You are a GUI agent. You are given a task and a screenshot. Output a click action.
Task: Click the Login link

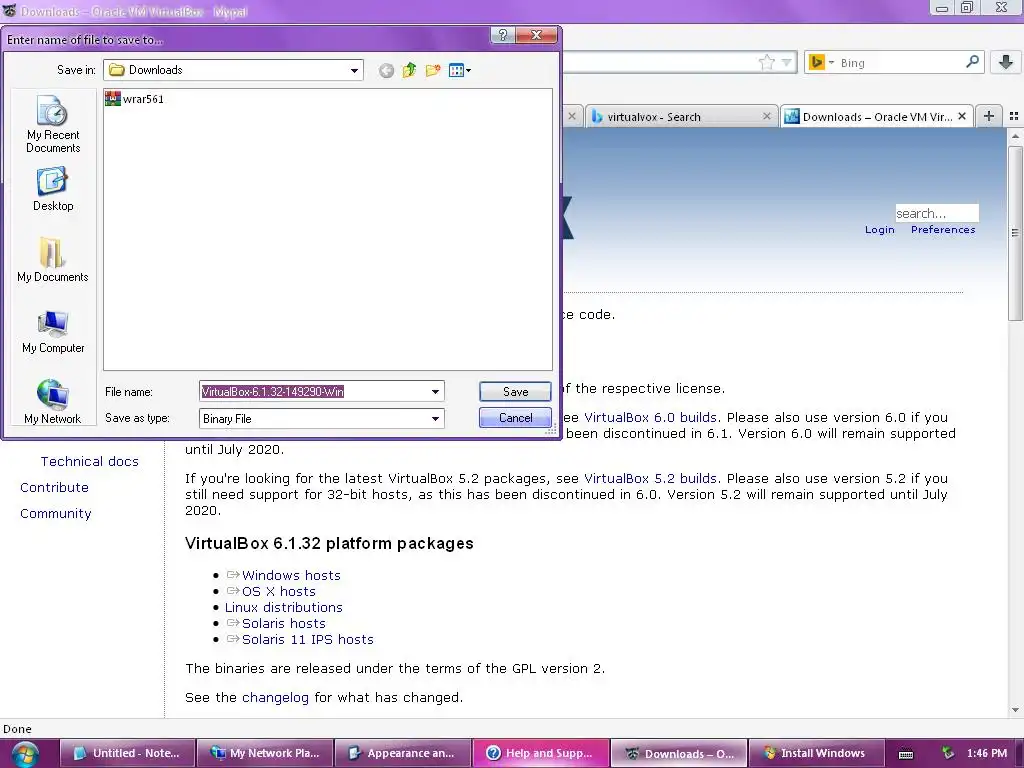[x=880, y=230]
